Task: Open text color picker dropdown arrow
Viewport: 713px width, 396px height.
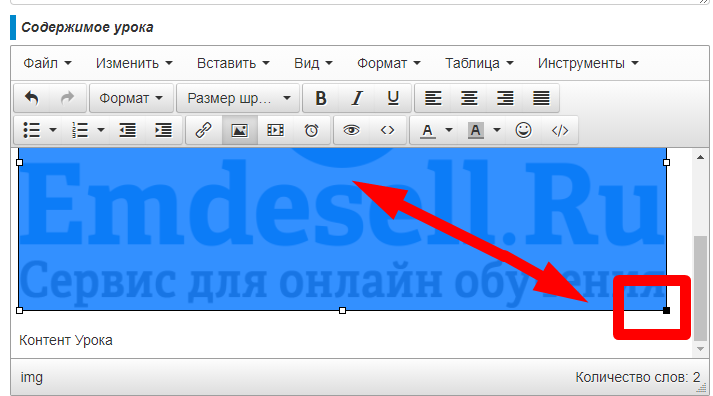Action: tap(449, 130)
